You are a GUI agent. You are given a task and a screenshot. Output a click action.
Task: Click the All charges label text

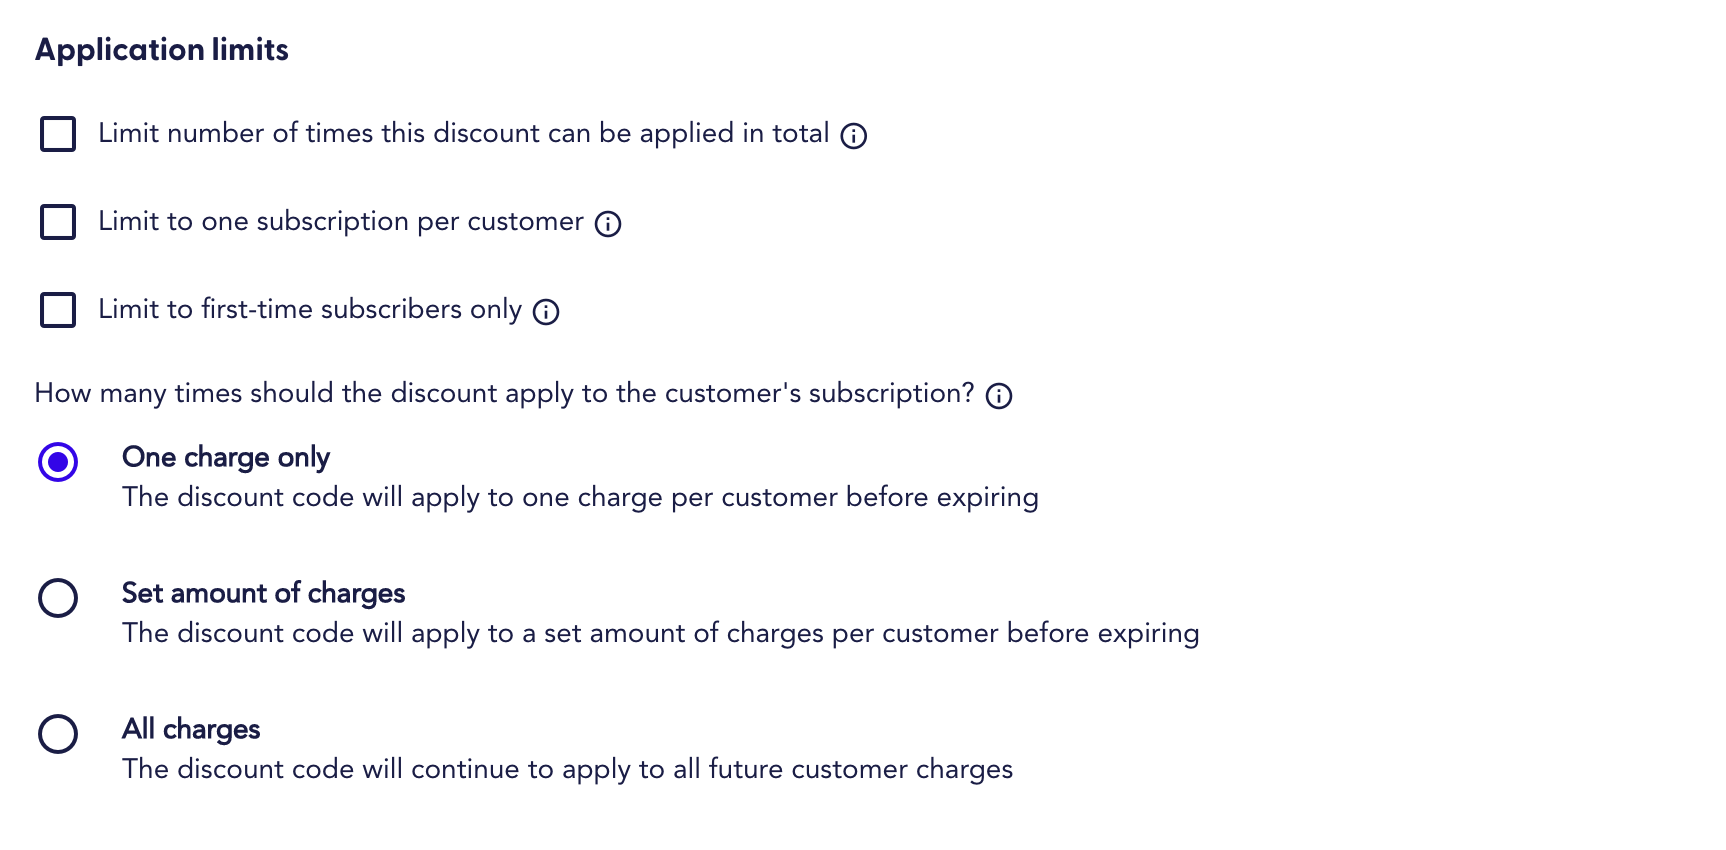click(x=191, y=730)
